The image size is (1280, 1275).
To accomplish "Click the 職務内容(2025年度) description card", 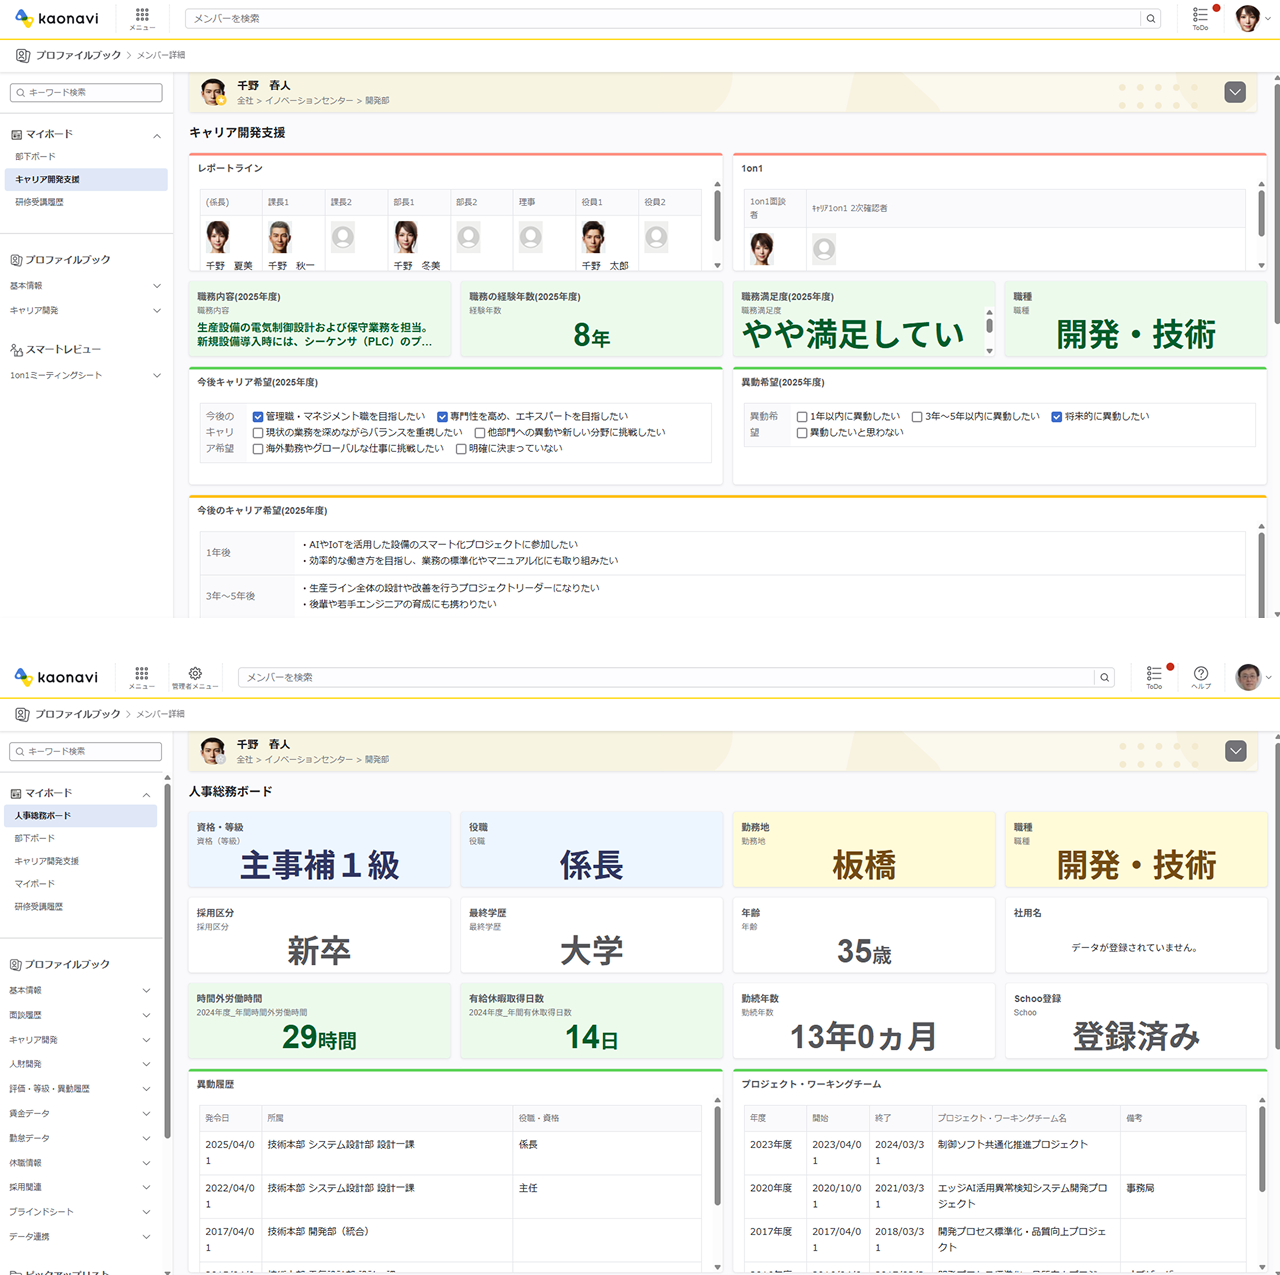I will pos(319,319).
